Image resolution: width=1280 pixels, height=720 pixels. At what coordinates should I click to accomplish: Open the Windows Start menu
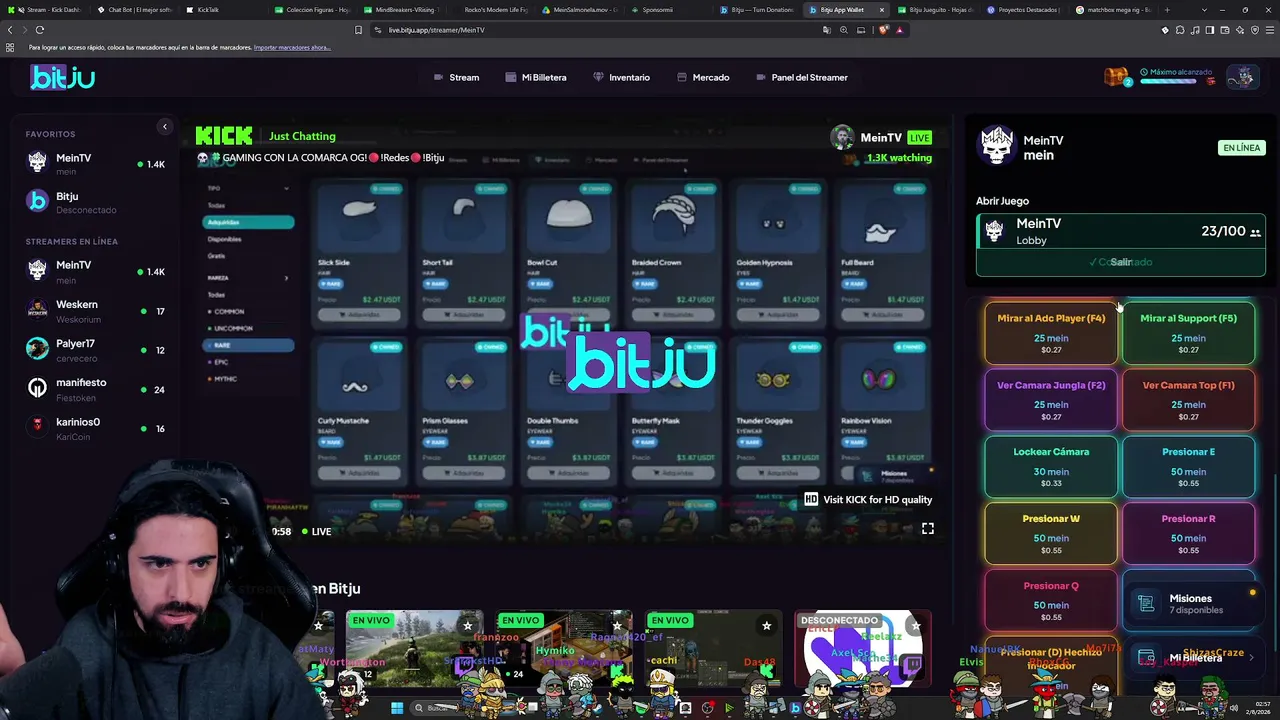pyautogui.click(x=397, y=708)
